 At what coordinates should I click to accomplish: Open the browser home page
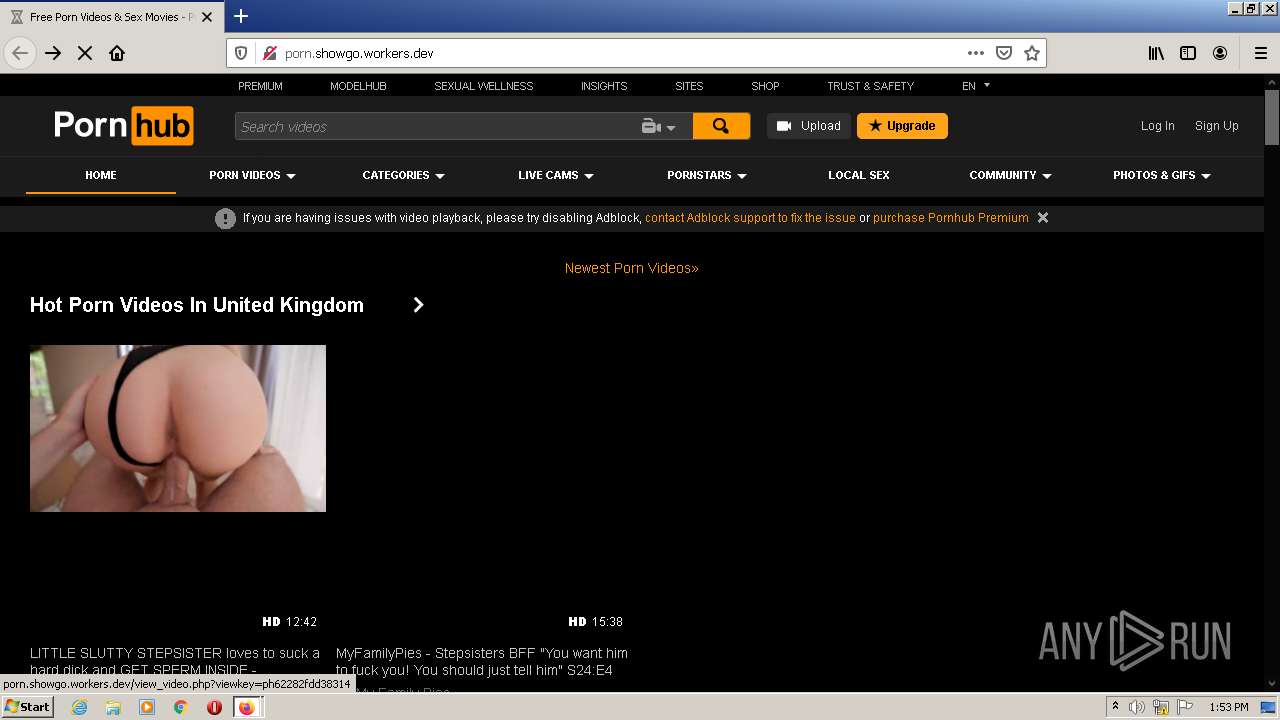point(117,53)
